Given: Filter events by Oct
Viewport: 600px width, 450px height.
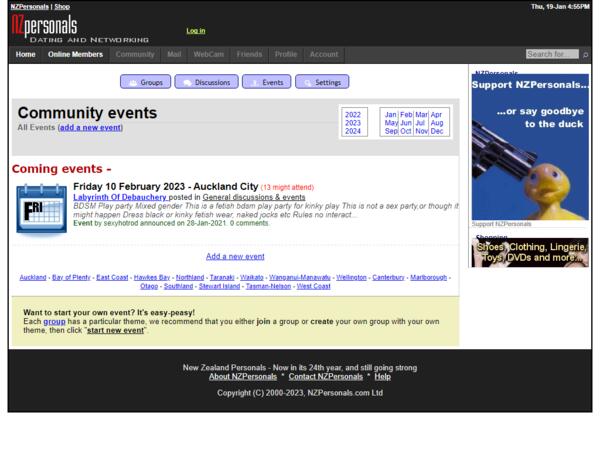Looking at the screenshot, I should tap(406, 131).
